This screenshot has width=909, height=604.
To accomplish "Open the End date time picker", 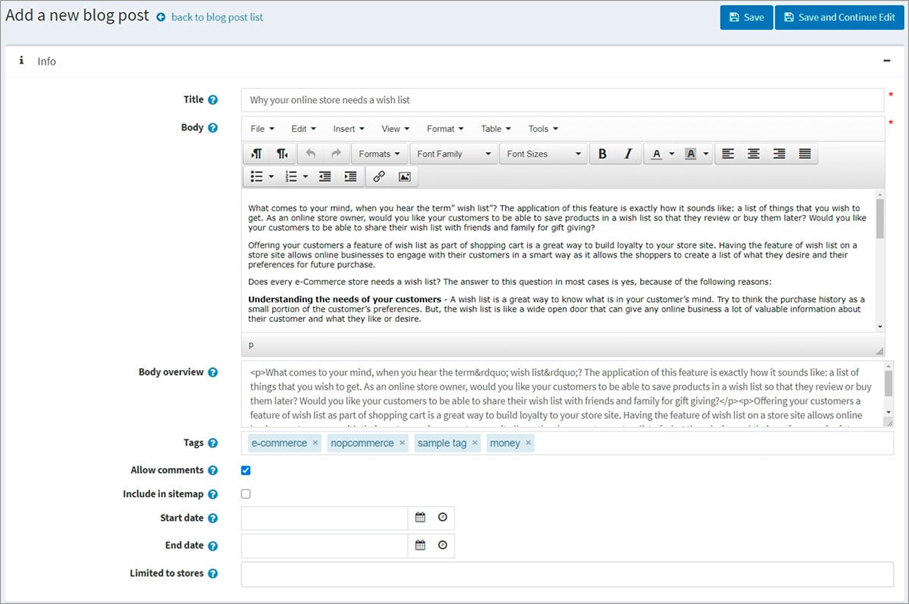I will pyautogui.click(x=442, y=545).
